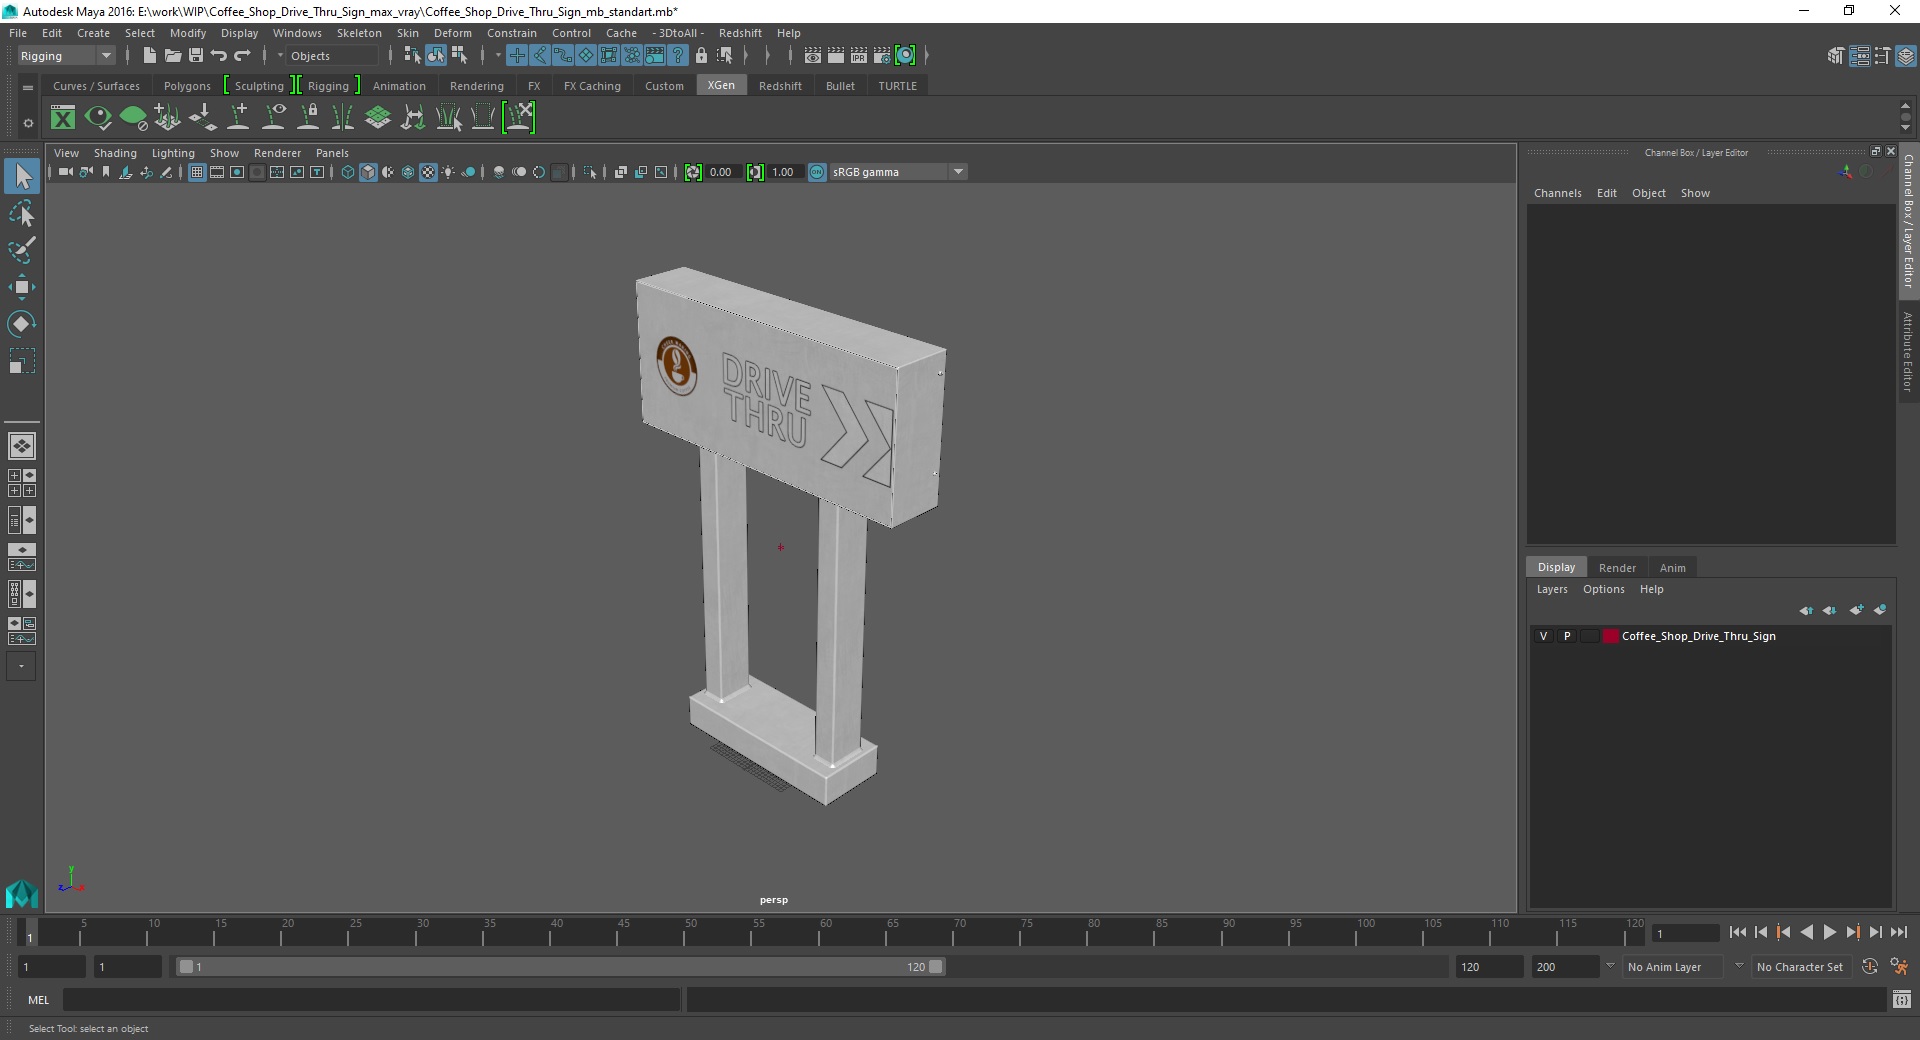Image resolution: width=1920 pixels, height=1040 pixels.
Task: Select the Rotate tool in toolbox
Action: [x=21, y=324]
